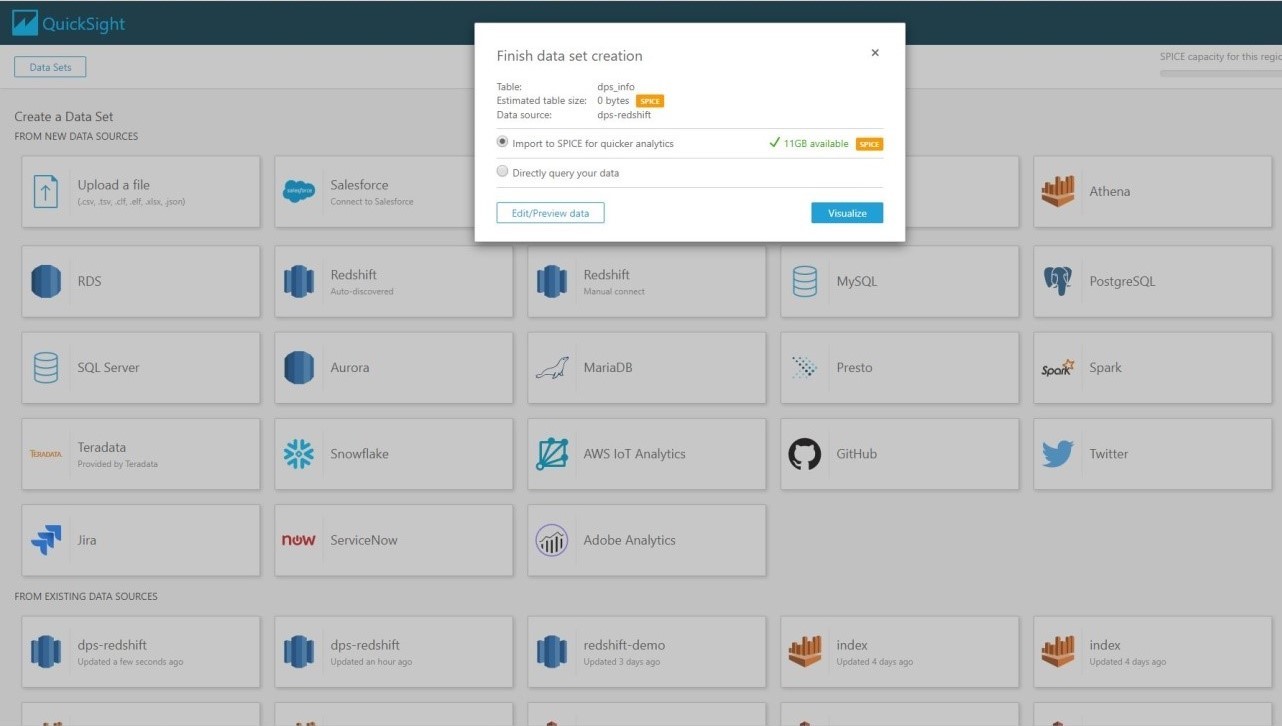Click the SPICE badge next to 0 bytes
Image resolution: width=1282 pixels, height=726 pixels.
tap(650, 101)
